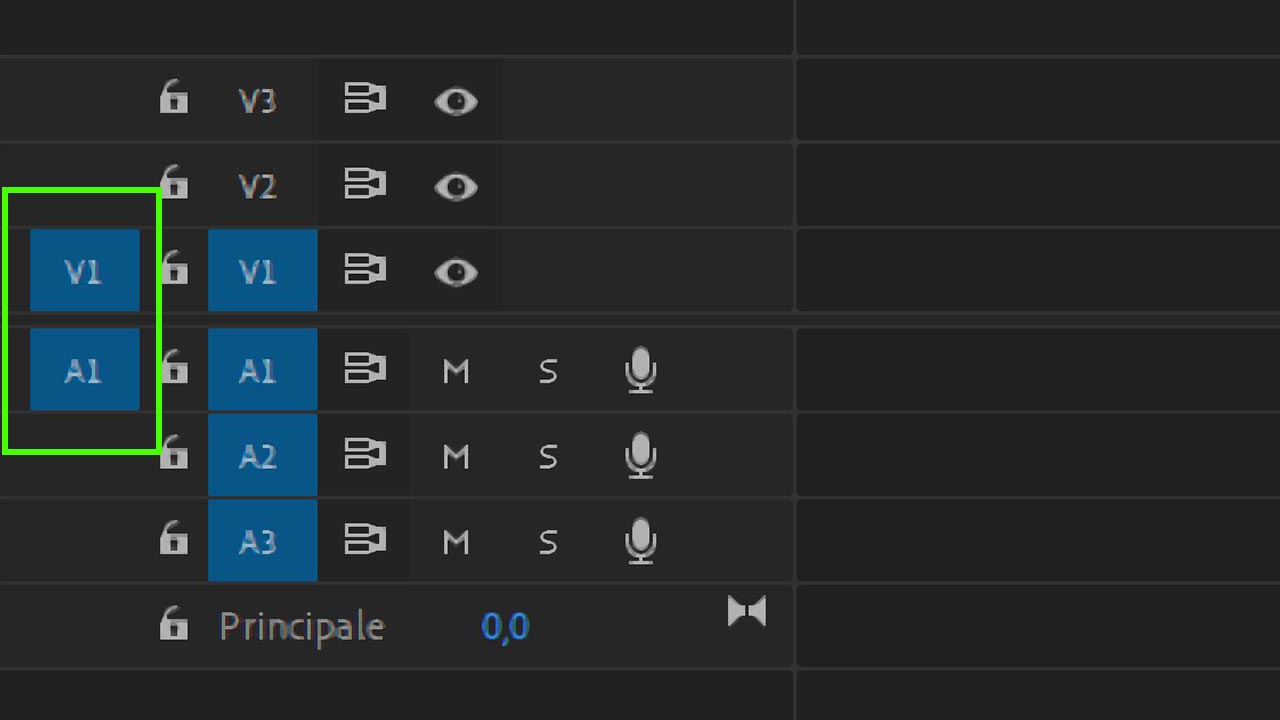1280x720 pixels.
Task: Toggle sync lock on track V1
Action: [365, 271]
